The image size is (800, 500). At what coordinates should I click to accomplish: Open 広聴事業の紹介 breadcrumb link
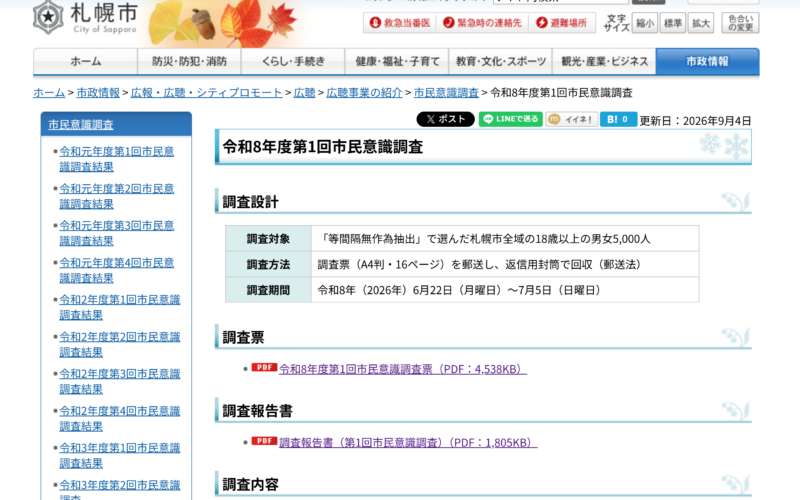364,93
